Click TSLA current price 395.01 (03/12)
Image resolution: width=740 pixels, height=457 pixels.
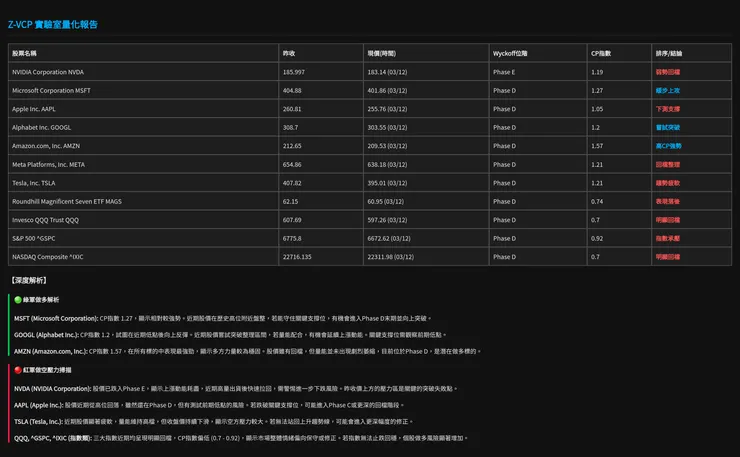click(387, 183)
